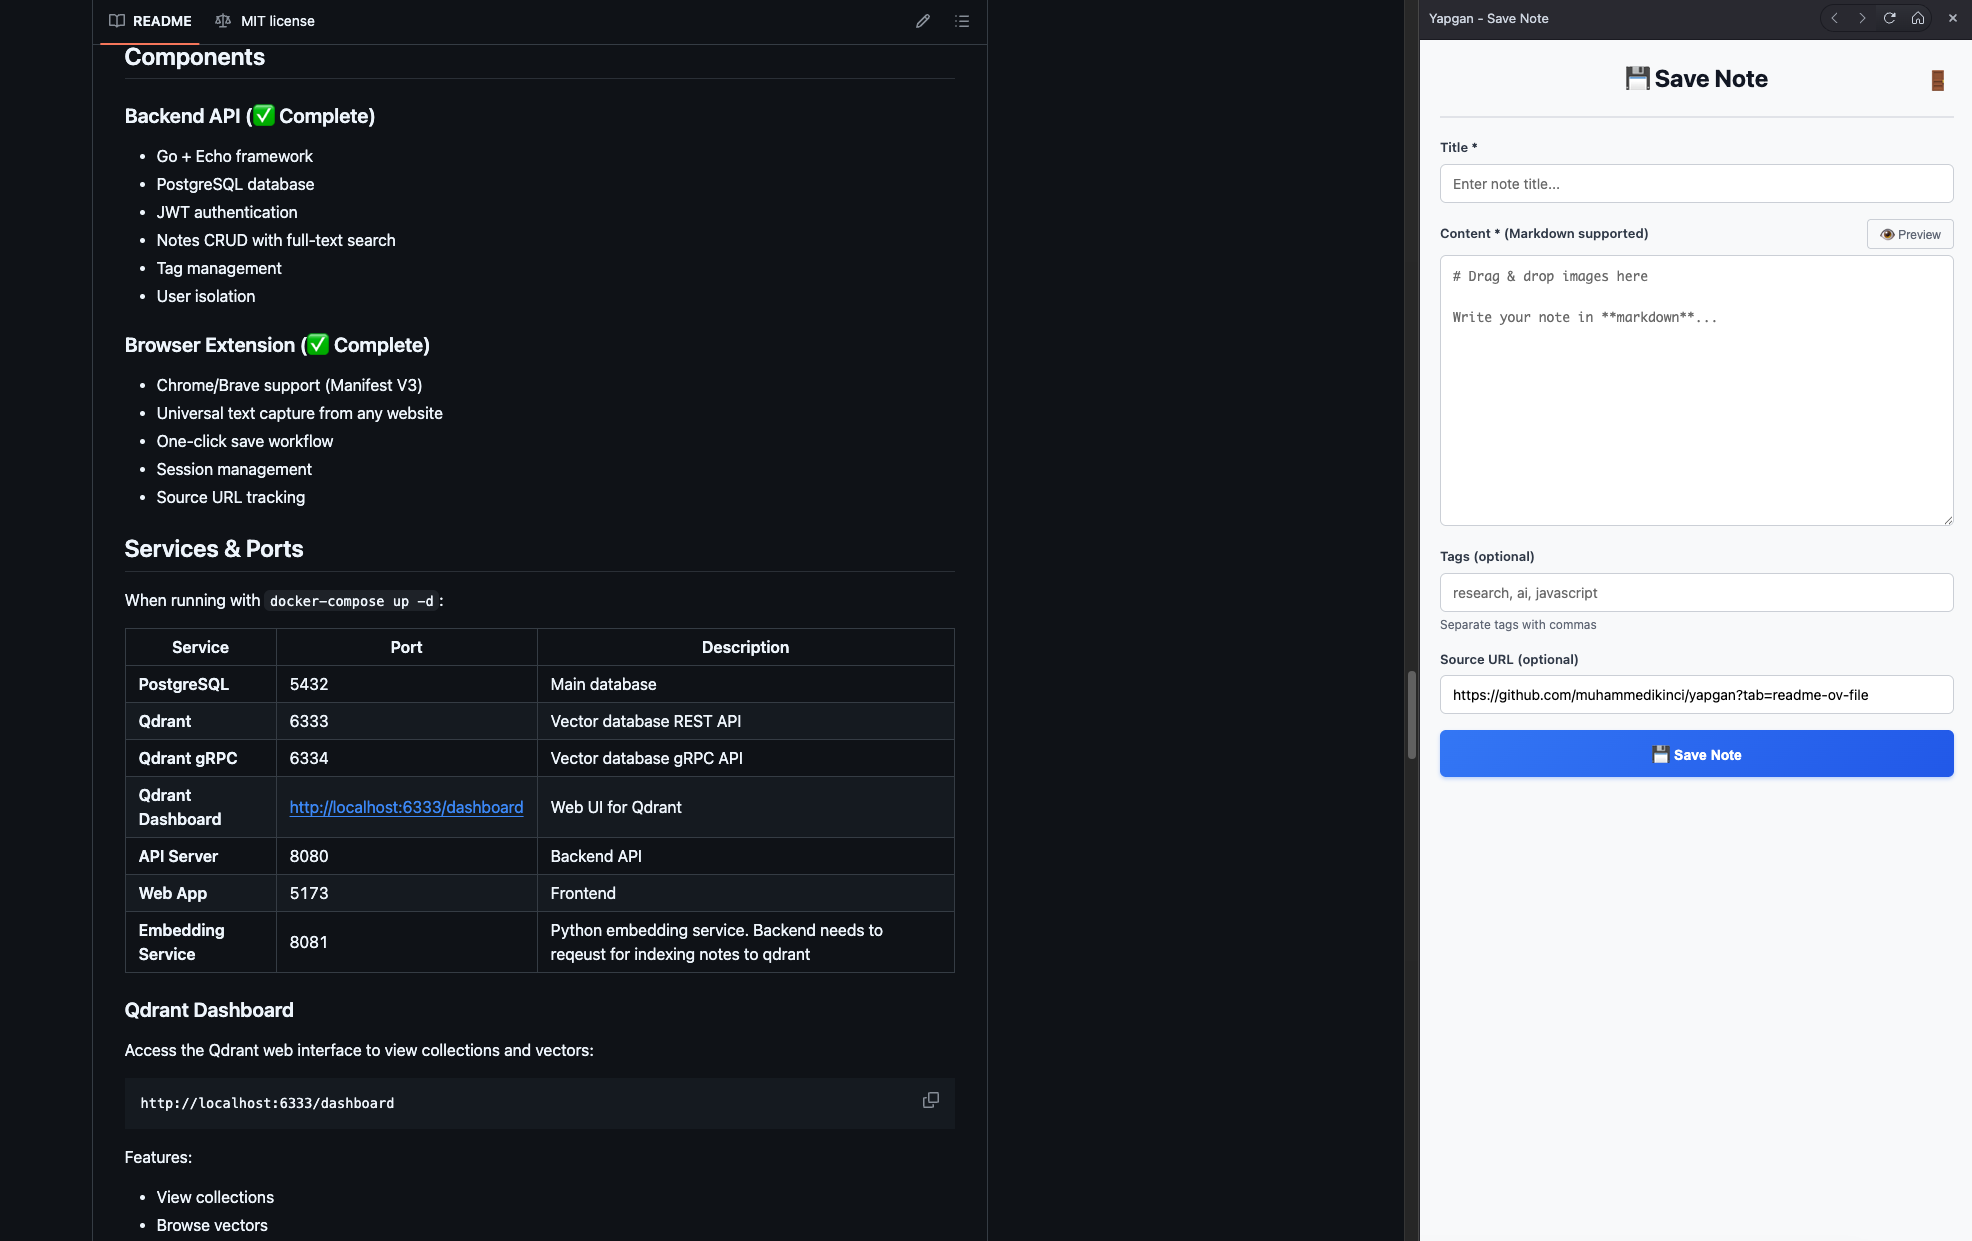This screenshot has width=1972, height=1241.
Task: Reload the Yapgan side panel
Action: [x=1889, y=18]
